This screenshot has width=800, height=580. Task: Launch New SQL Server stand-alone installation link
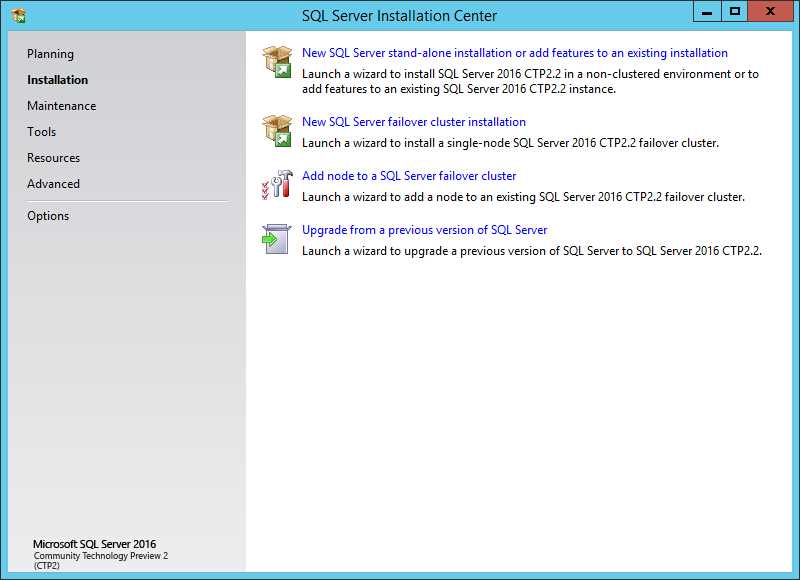tap(515, 53)
